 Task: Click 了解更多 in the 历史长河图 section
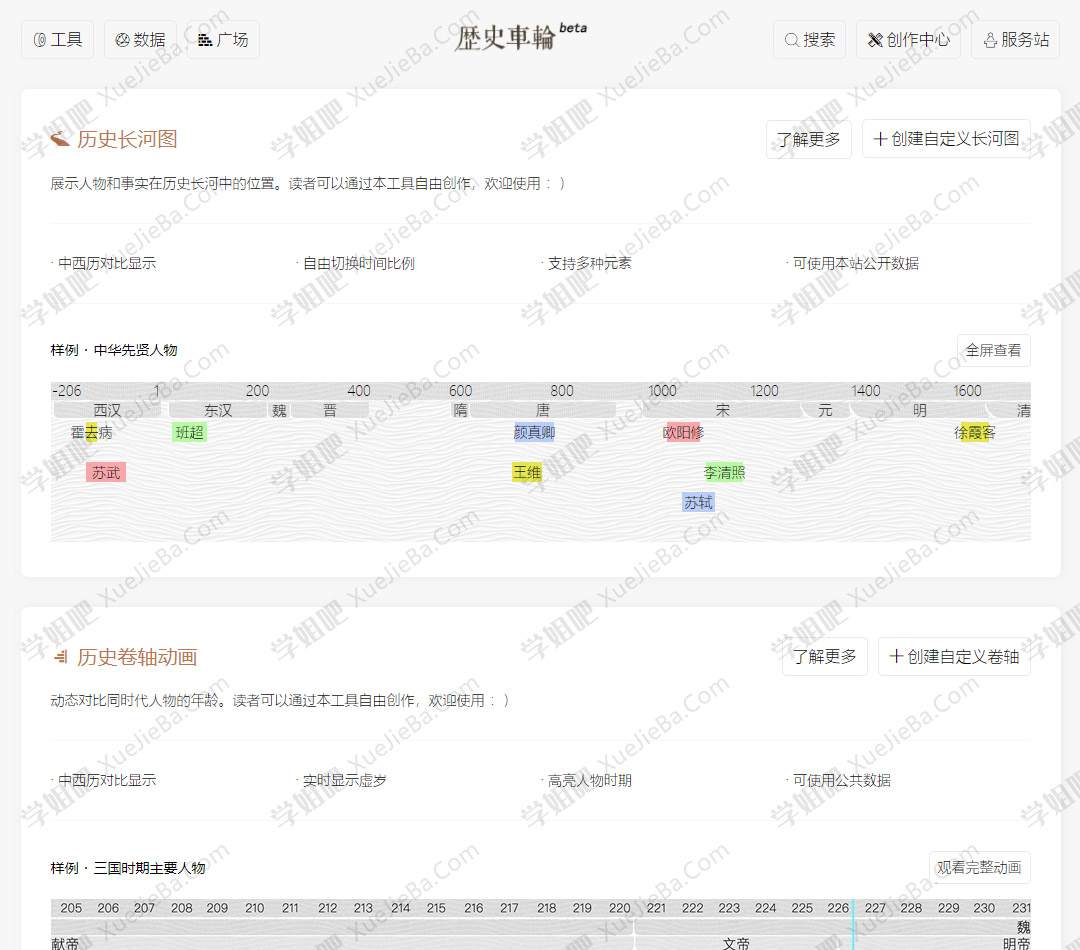(x=809, y=139)
